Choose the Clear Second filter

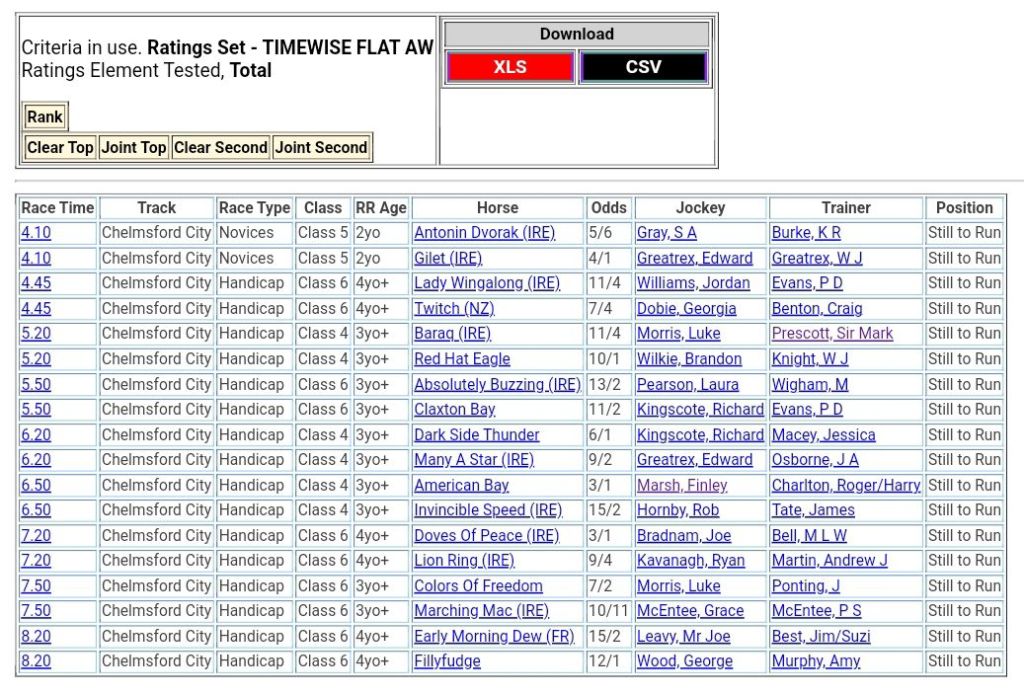click(221, 147)
